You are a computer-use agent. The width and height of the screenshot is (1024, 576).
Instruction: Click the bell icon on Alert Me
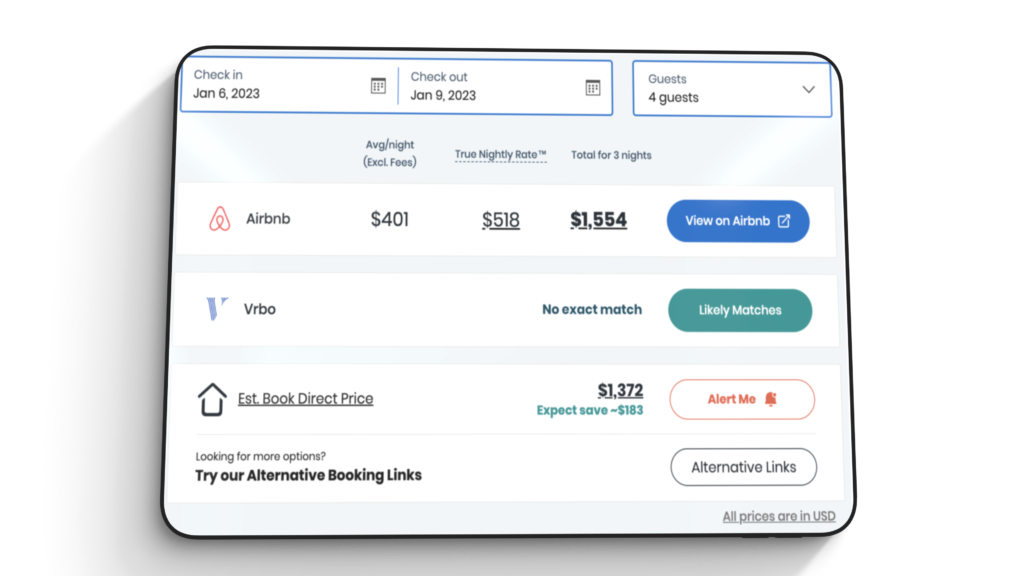click(770, 399)
